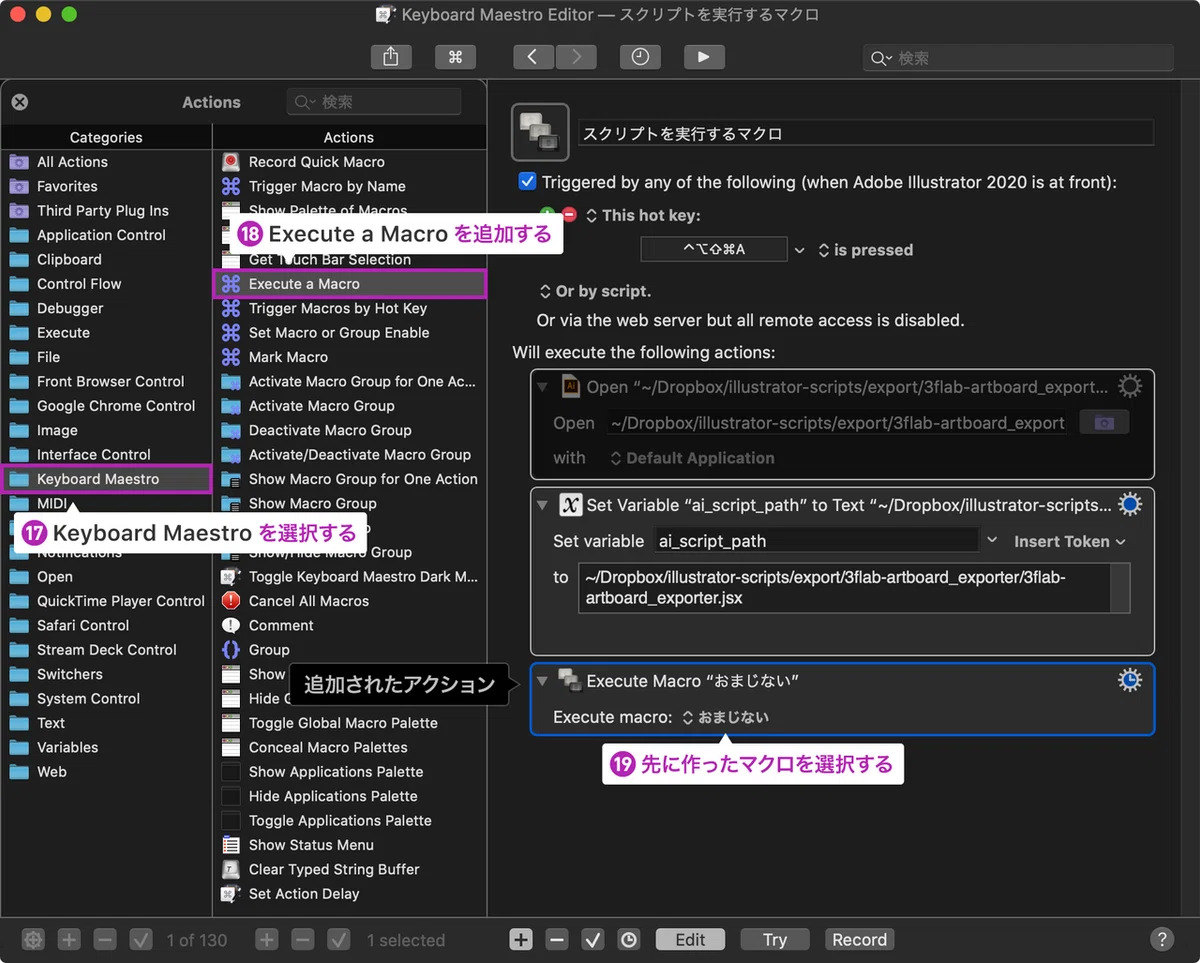Toggle action enable checkmark in editor footer

pyautogui.click(x=593, y=939)
